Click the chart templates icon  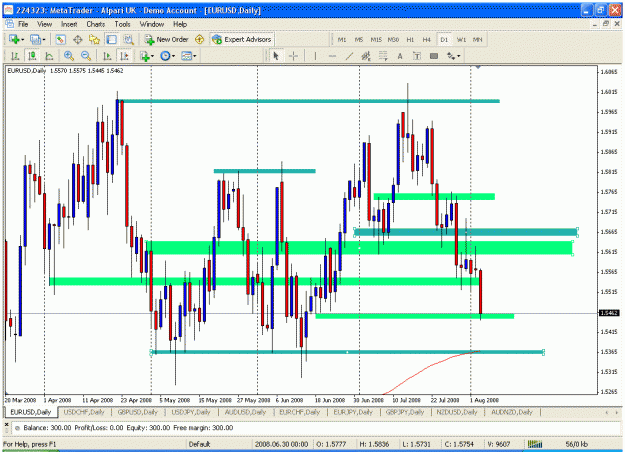pyautogui.click(x=186, y=56)
